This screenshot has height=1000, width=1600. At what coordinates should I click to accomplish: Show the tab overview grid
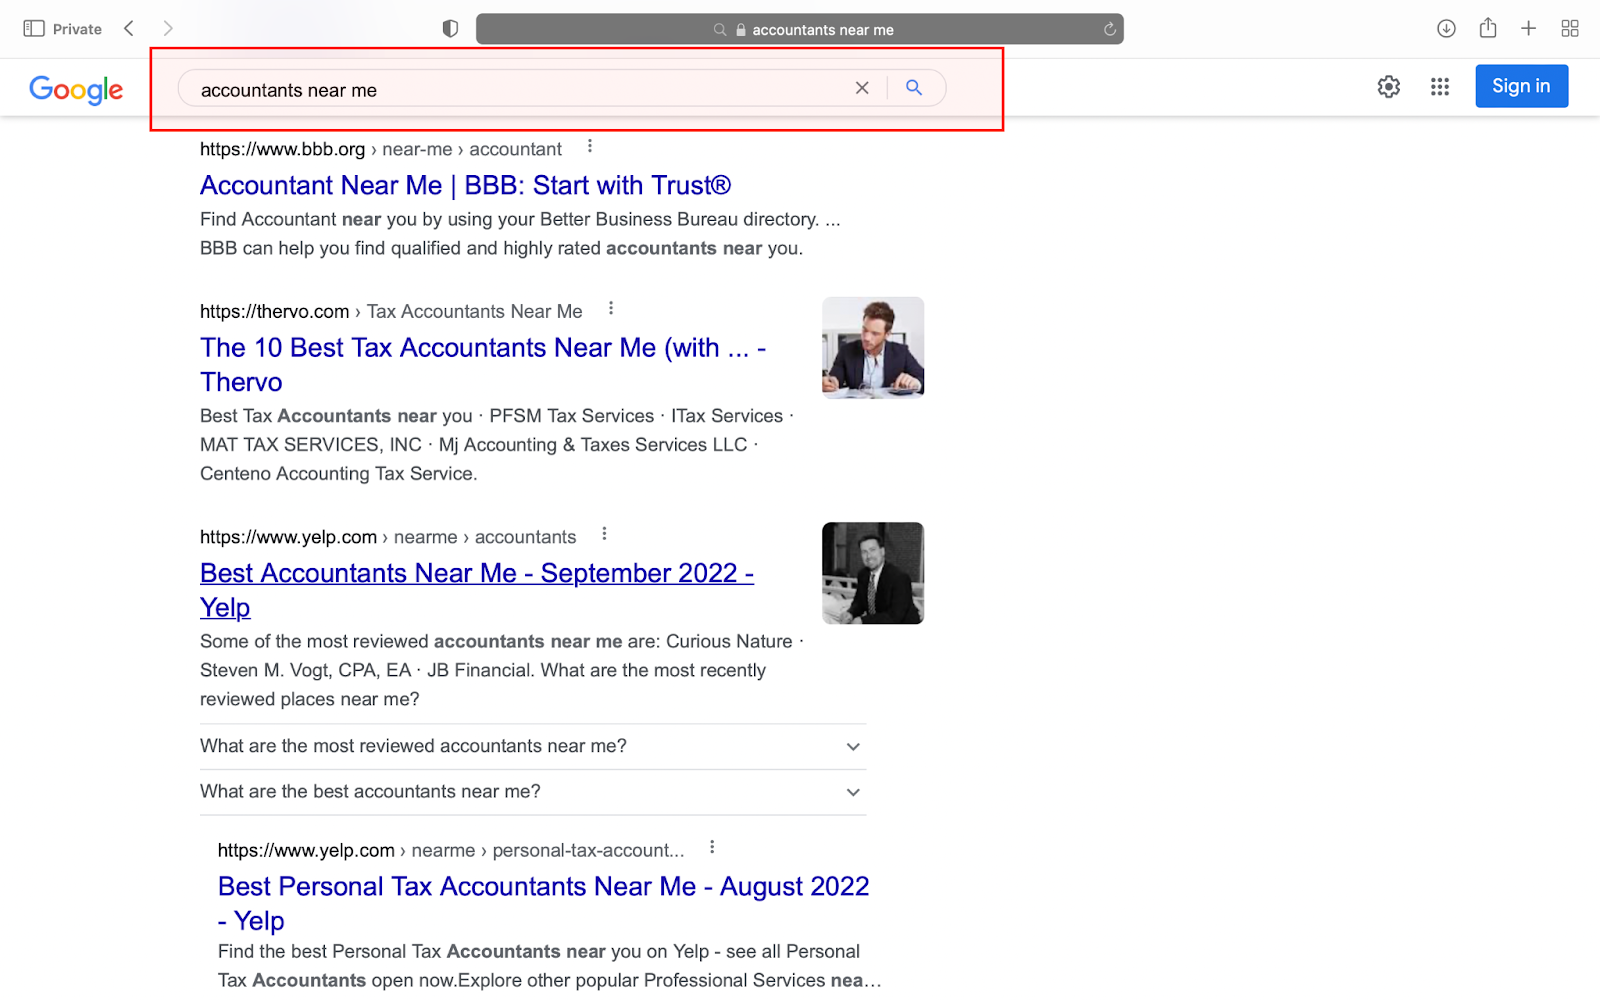pyautogui.click(x=1570, y=29)
